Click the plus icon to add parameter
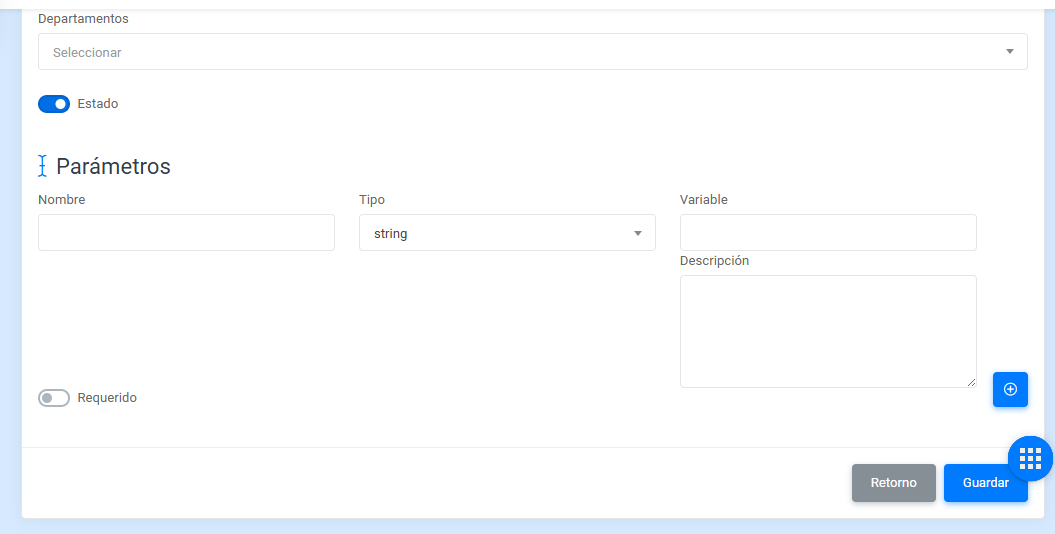 tap(1010, 389)
